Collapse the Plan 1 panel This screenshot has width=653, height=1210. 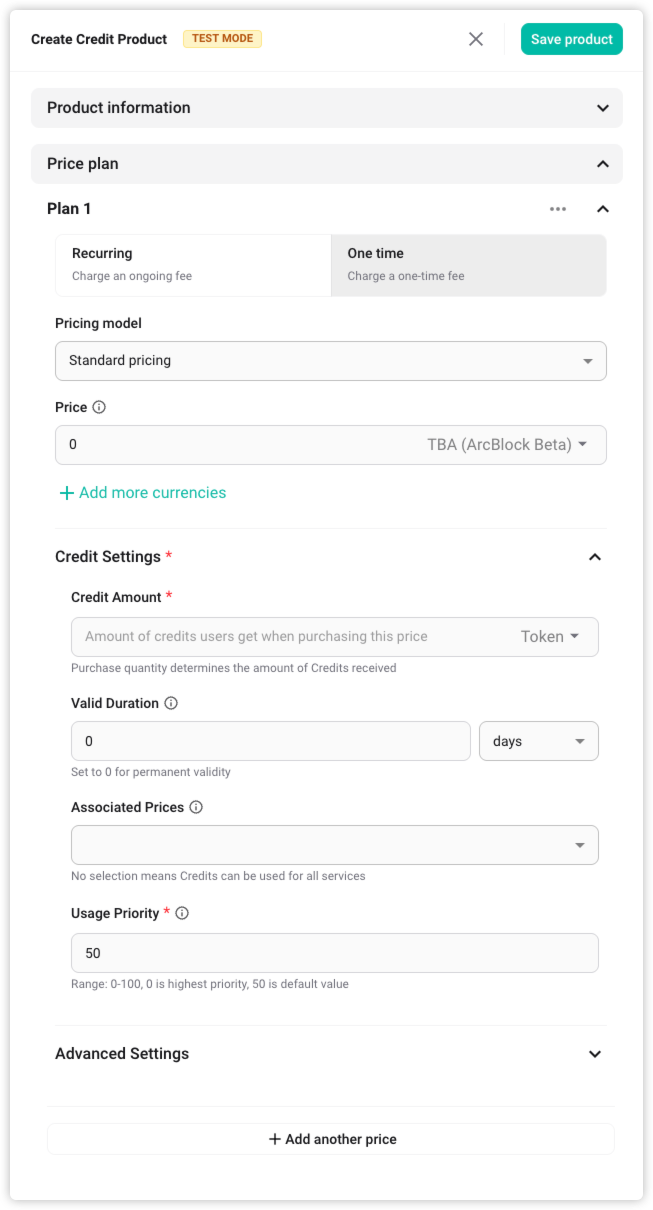pyautogui.click(x=602, y=209)
